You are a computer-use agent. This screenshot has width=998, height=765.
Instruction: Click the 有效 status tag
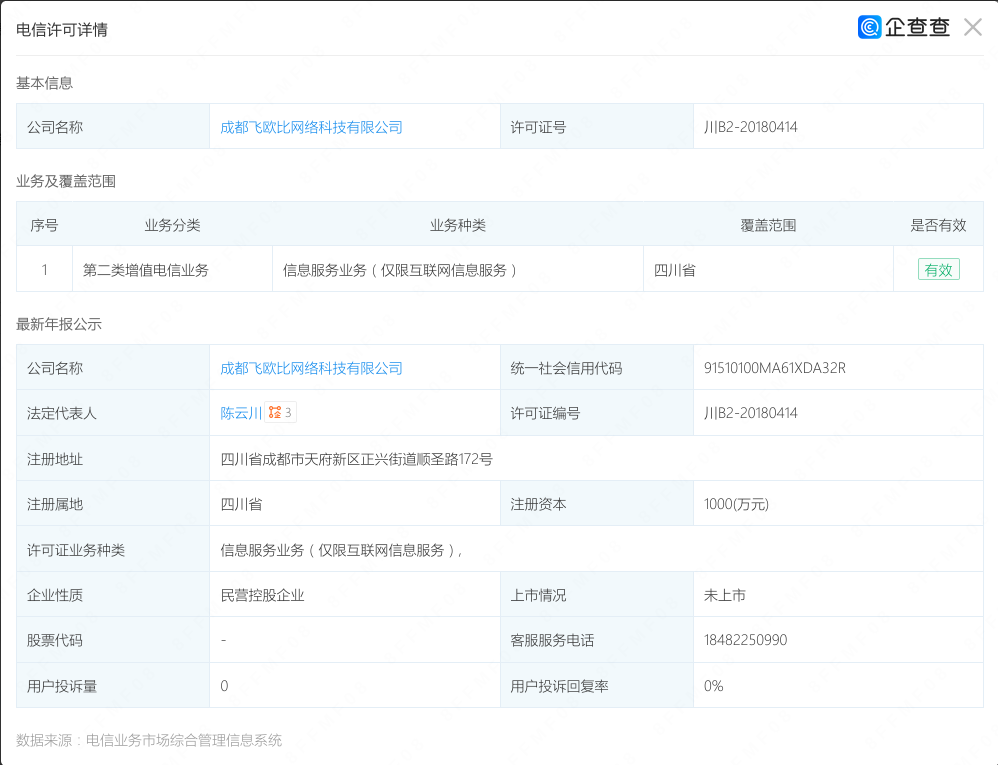click(x=938, y=270)
